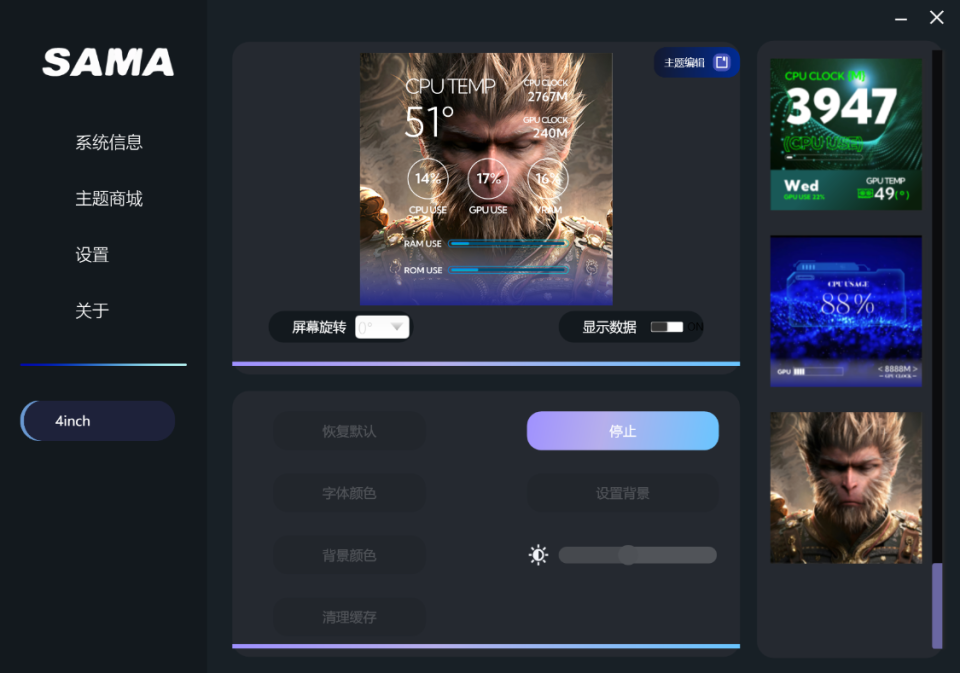The width and height of the screenshot is (960, 673).
Task: Open 主题商城 theme store
Action: point(107,198)
